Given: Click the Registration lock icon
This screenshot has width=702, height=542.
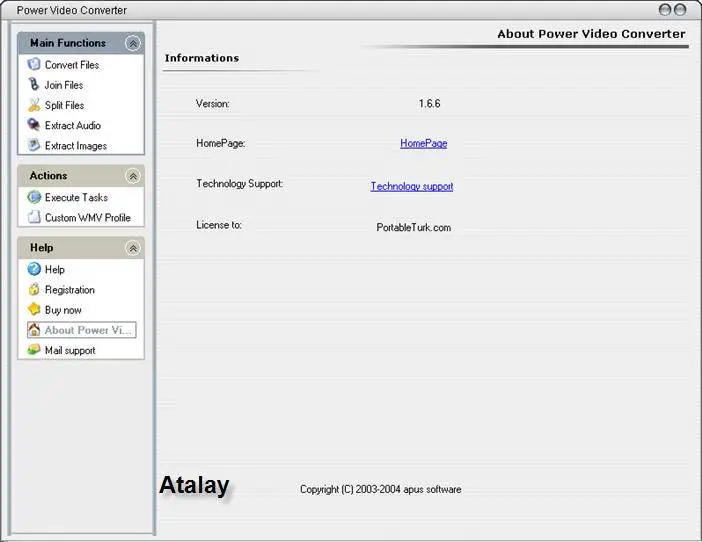Looking at the screenshot, I should (34, 289).
